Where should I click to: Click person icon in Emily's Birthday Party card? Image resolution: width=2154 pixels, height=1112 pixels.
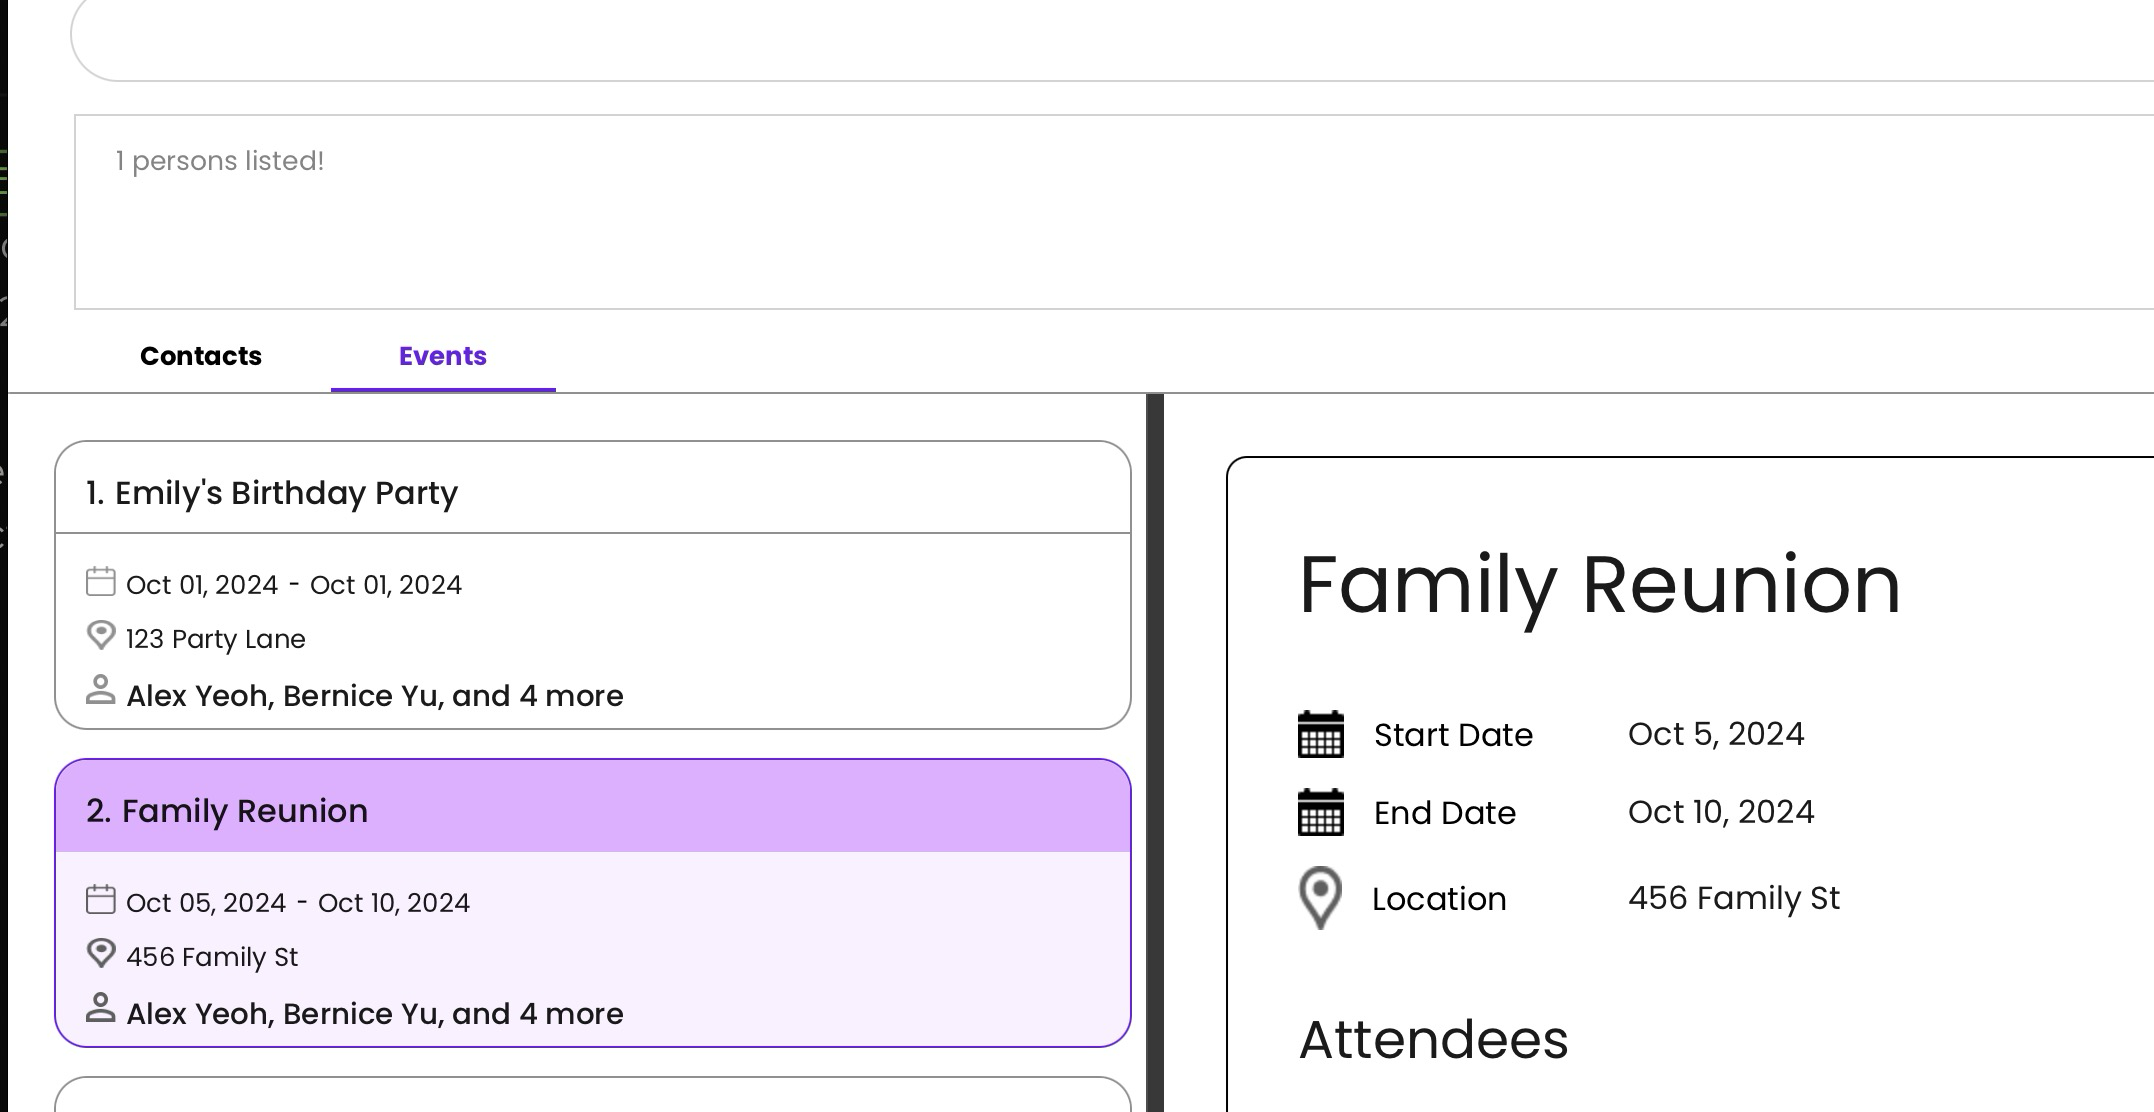[100, 691]
